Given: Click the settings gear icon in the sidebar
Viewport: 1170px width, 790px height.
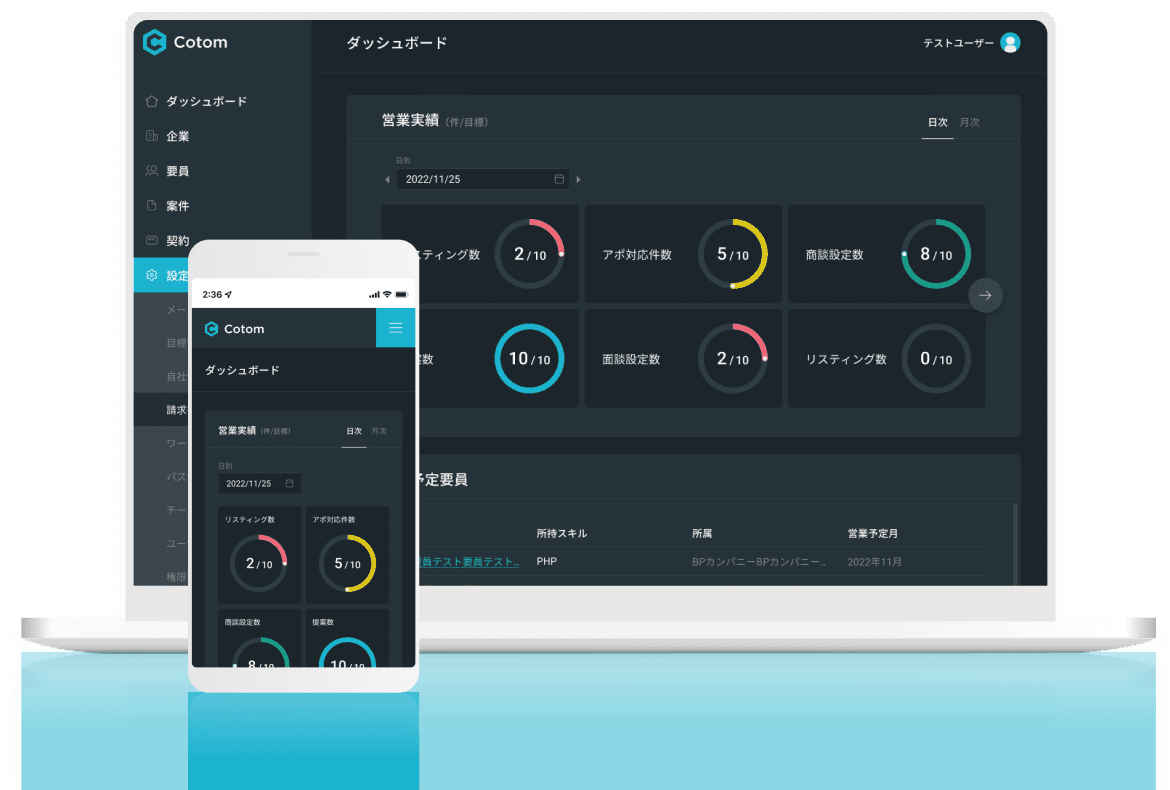Looking at the screenshot, I should (151, 275).
